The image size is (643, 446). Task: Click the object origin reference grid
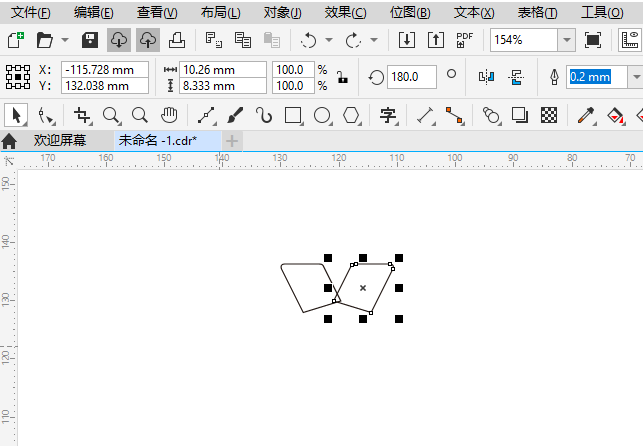(x=18, y=77)
